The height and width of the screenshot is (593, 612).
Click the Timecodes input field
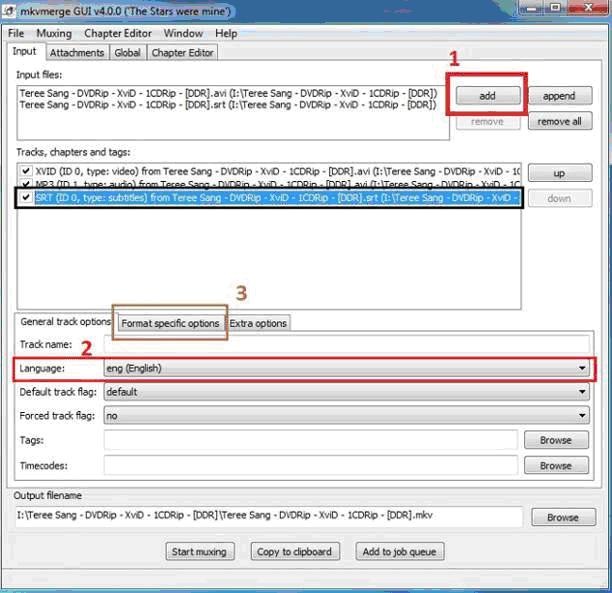[x=311, y=465]
